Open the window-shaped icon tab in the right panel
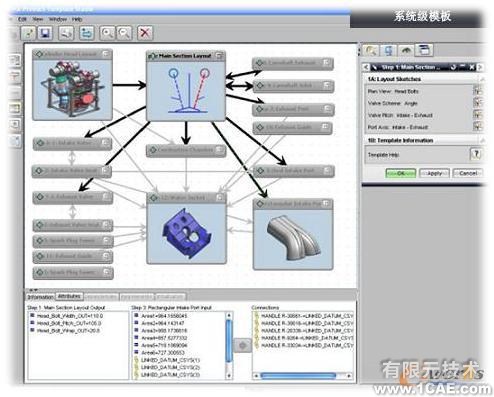This screenshot has height=397, width=494. point(424,50)
